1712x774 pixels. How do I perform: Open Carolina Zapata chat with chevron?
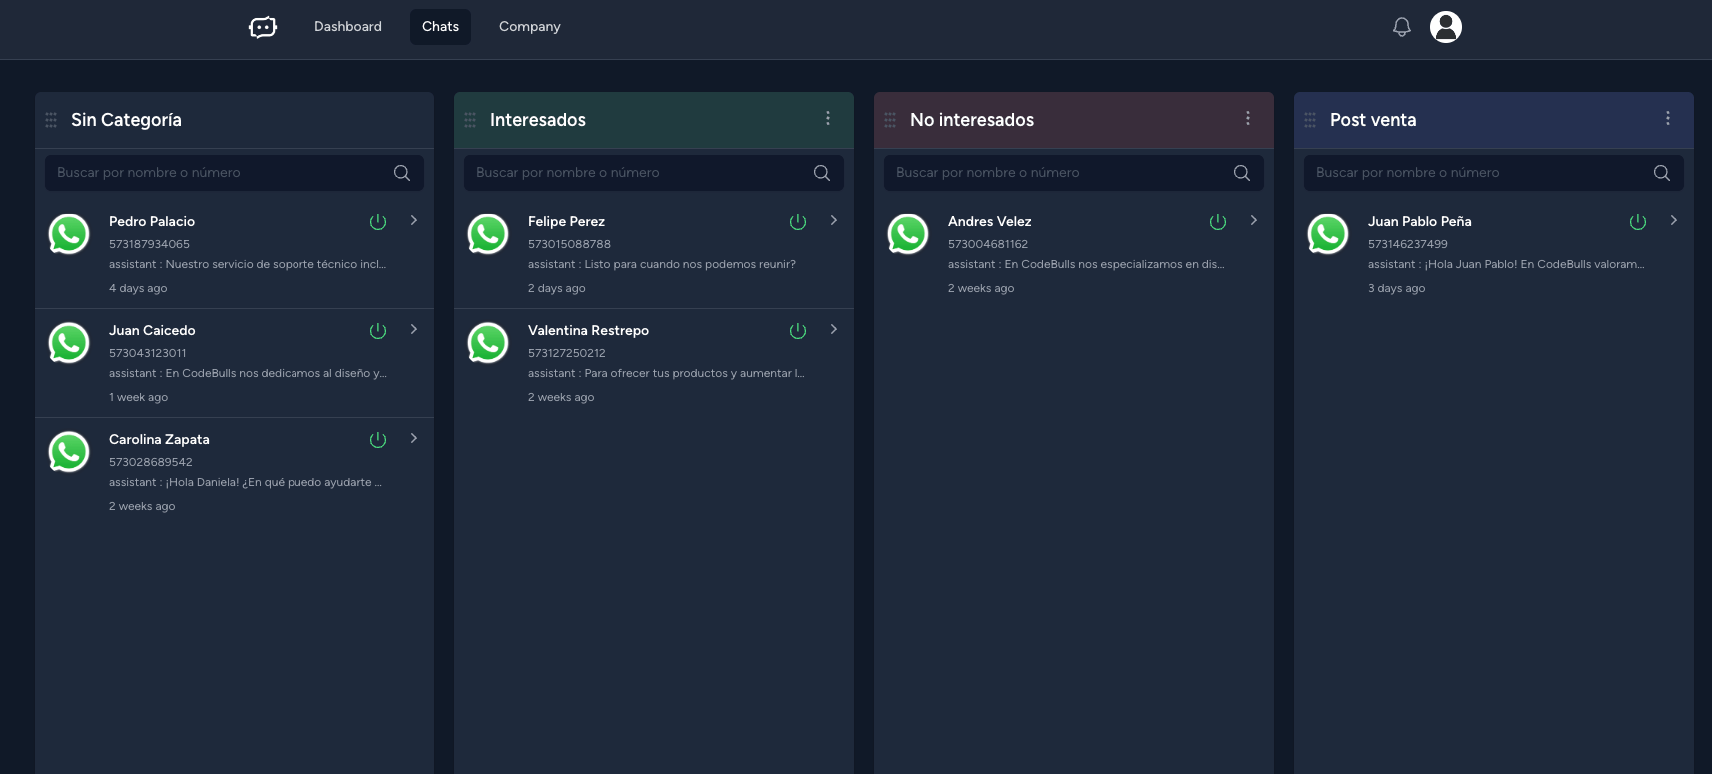pyautogui.click(x=414, y=438)
